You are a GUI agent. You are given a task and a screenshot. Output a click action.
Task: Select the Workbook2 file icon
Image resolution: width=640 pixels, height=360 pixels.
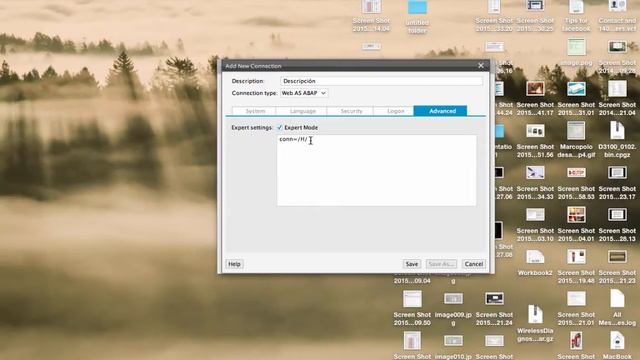pos(535,257)
